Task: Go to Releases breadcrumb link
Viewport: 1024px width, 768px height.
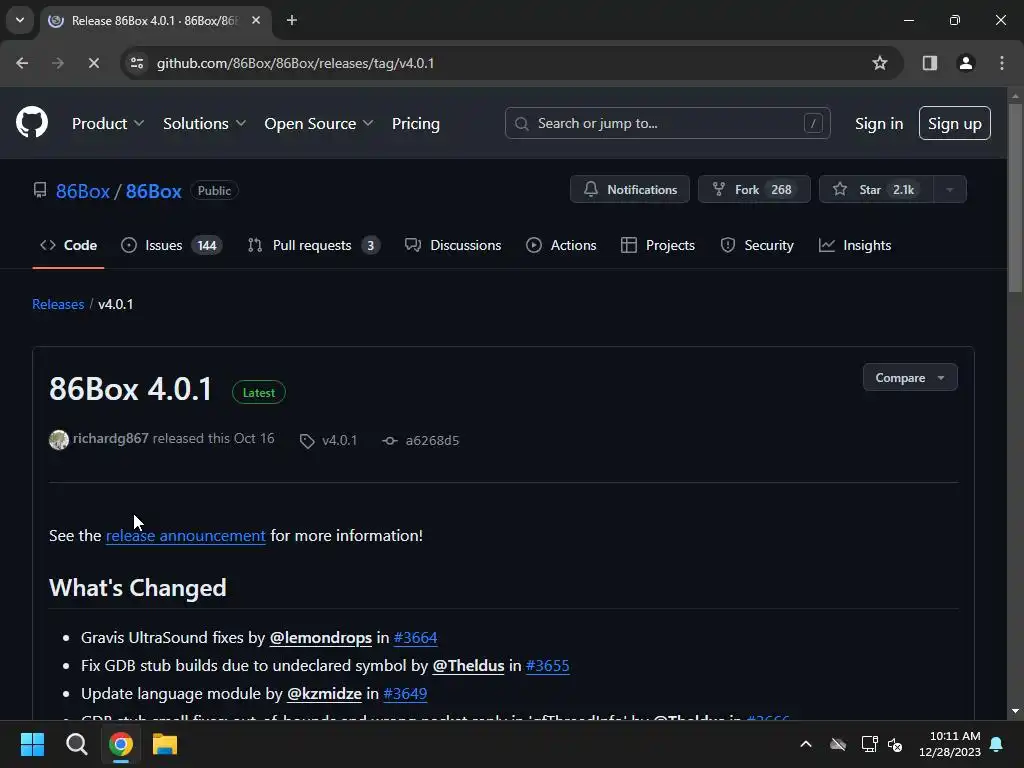Action: [x=58, y=304]
